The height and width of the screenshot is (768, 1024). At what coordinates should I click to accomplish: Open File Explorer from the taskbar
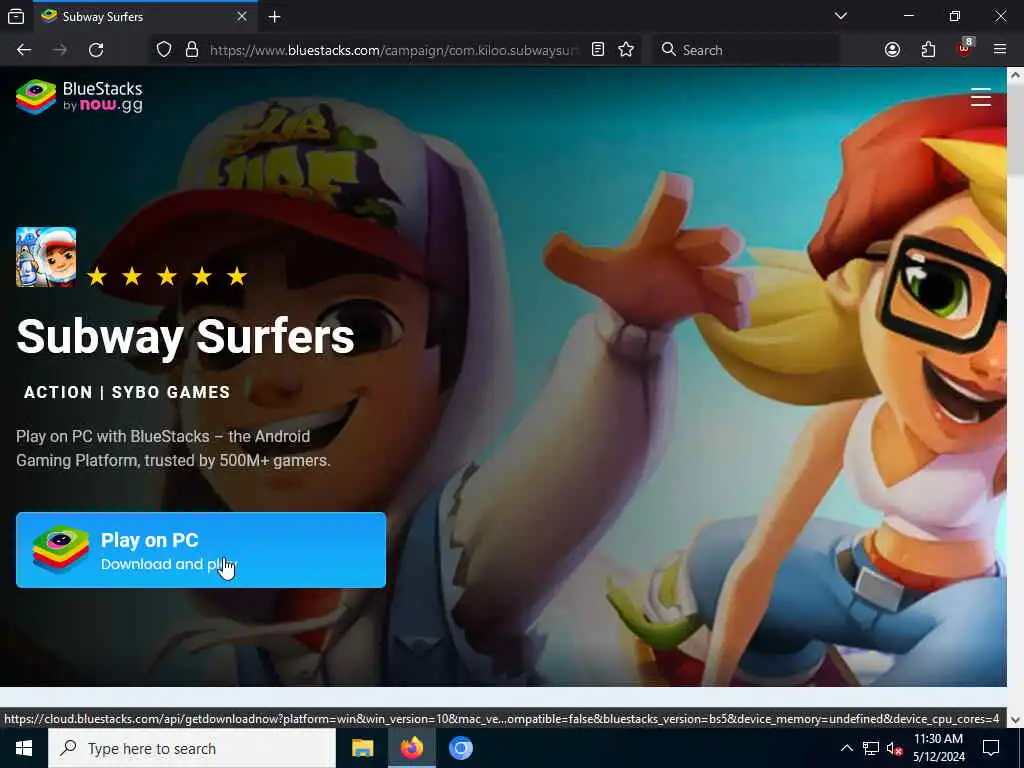362,748
